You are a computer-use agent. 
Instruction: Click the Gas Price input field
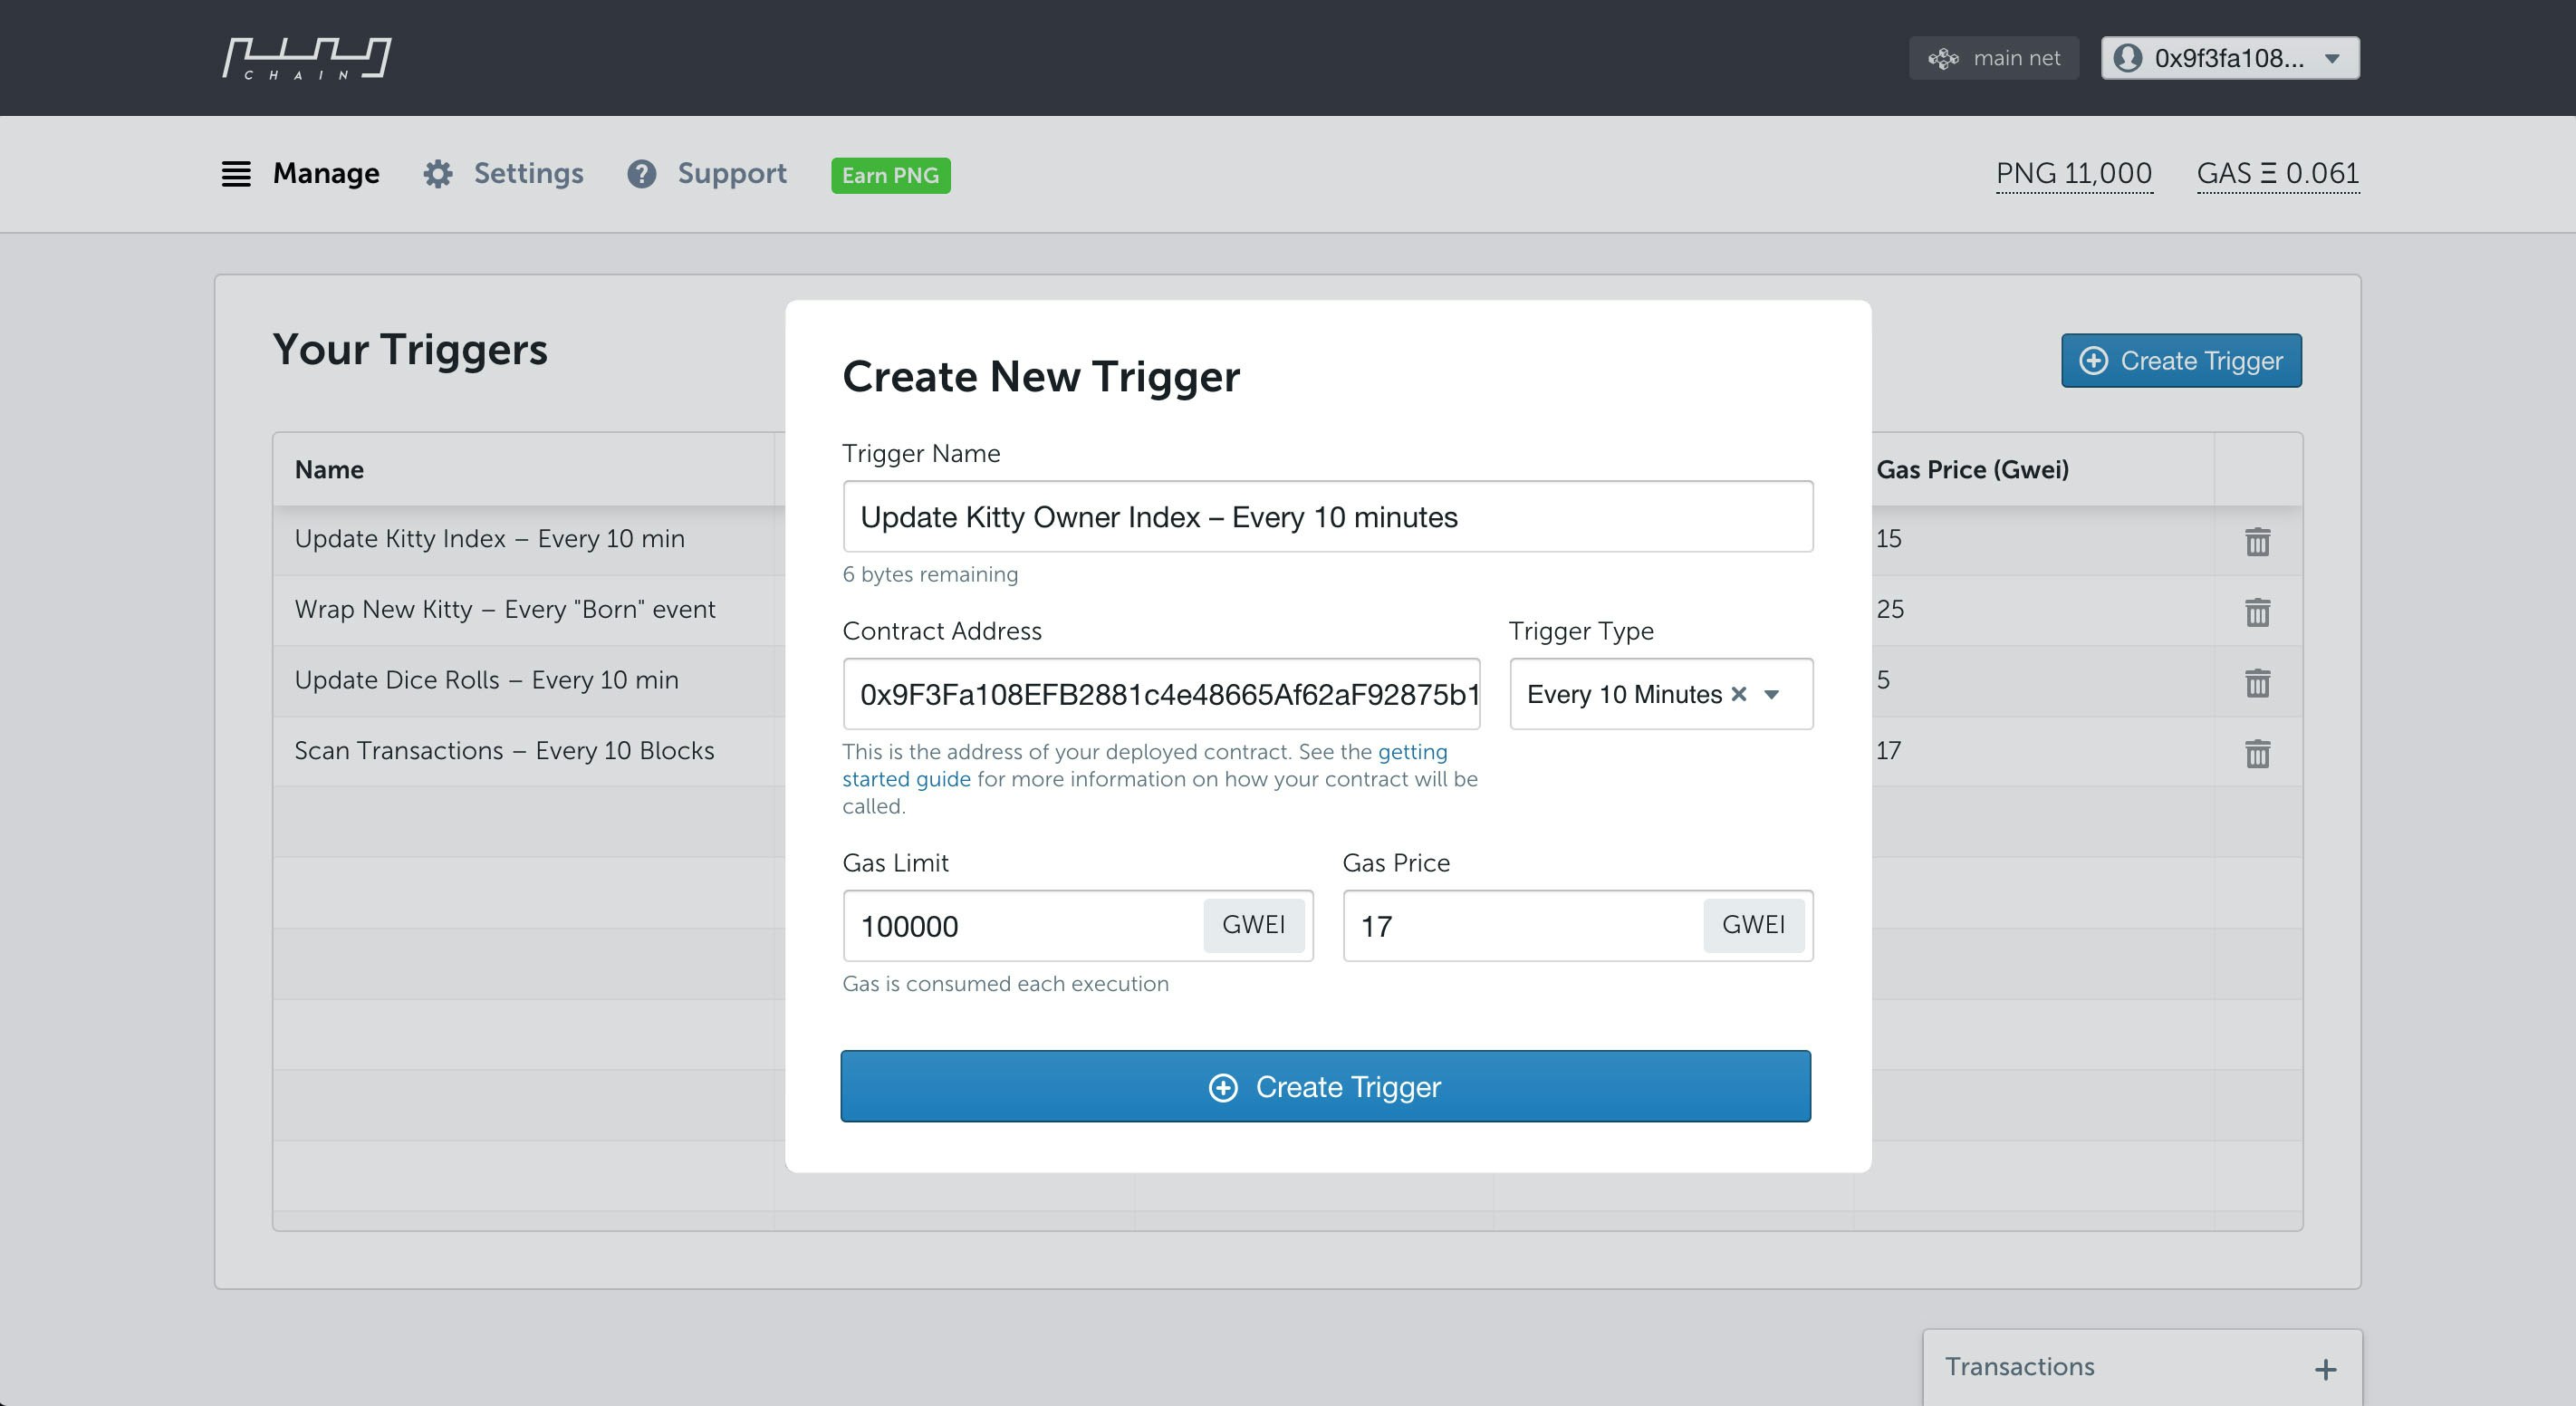click(1520, 926)
